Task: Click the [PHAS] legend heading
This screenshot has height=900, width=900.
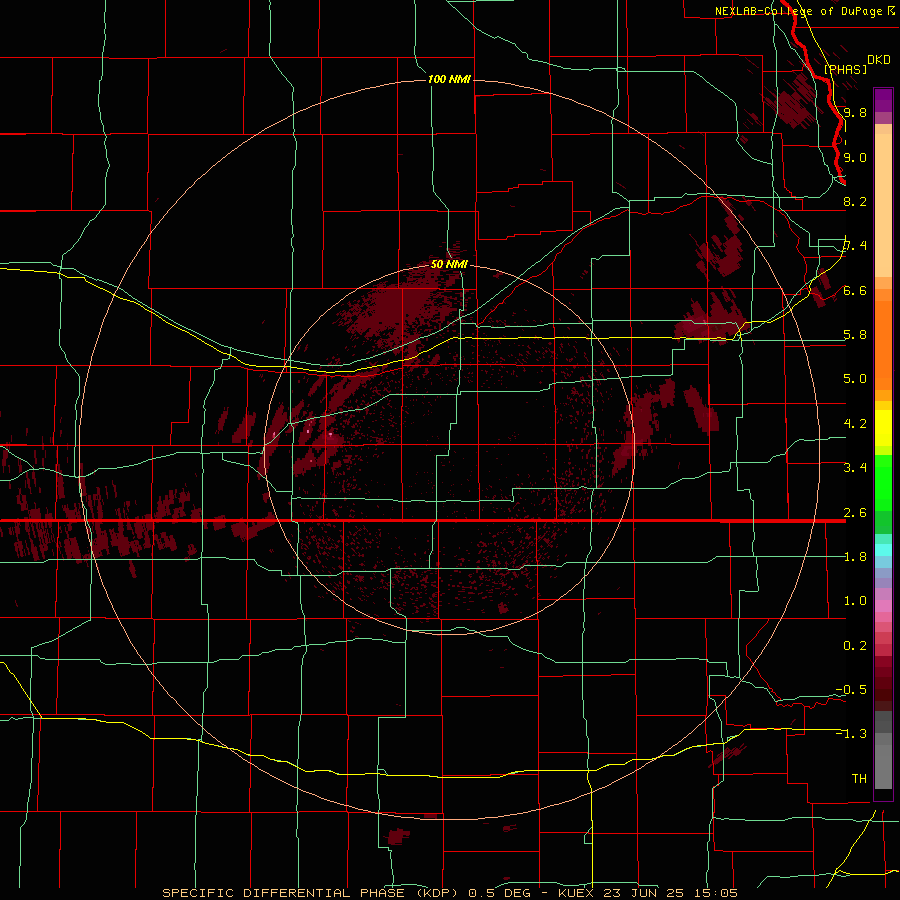Action: click(845, 69)
